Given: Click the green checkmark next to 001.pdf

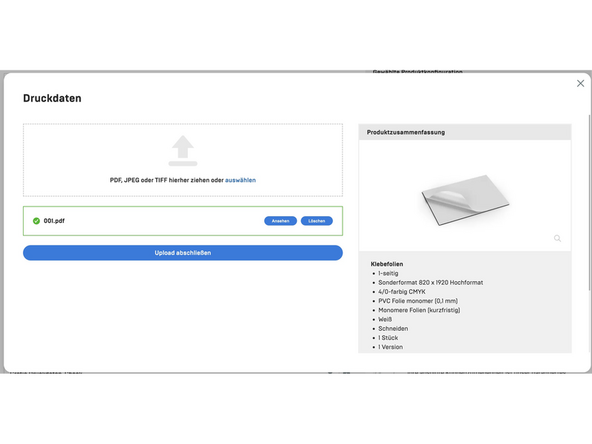Looking at the screenshot, I should pyautogui.click(x=36, y=221).
